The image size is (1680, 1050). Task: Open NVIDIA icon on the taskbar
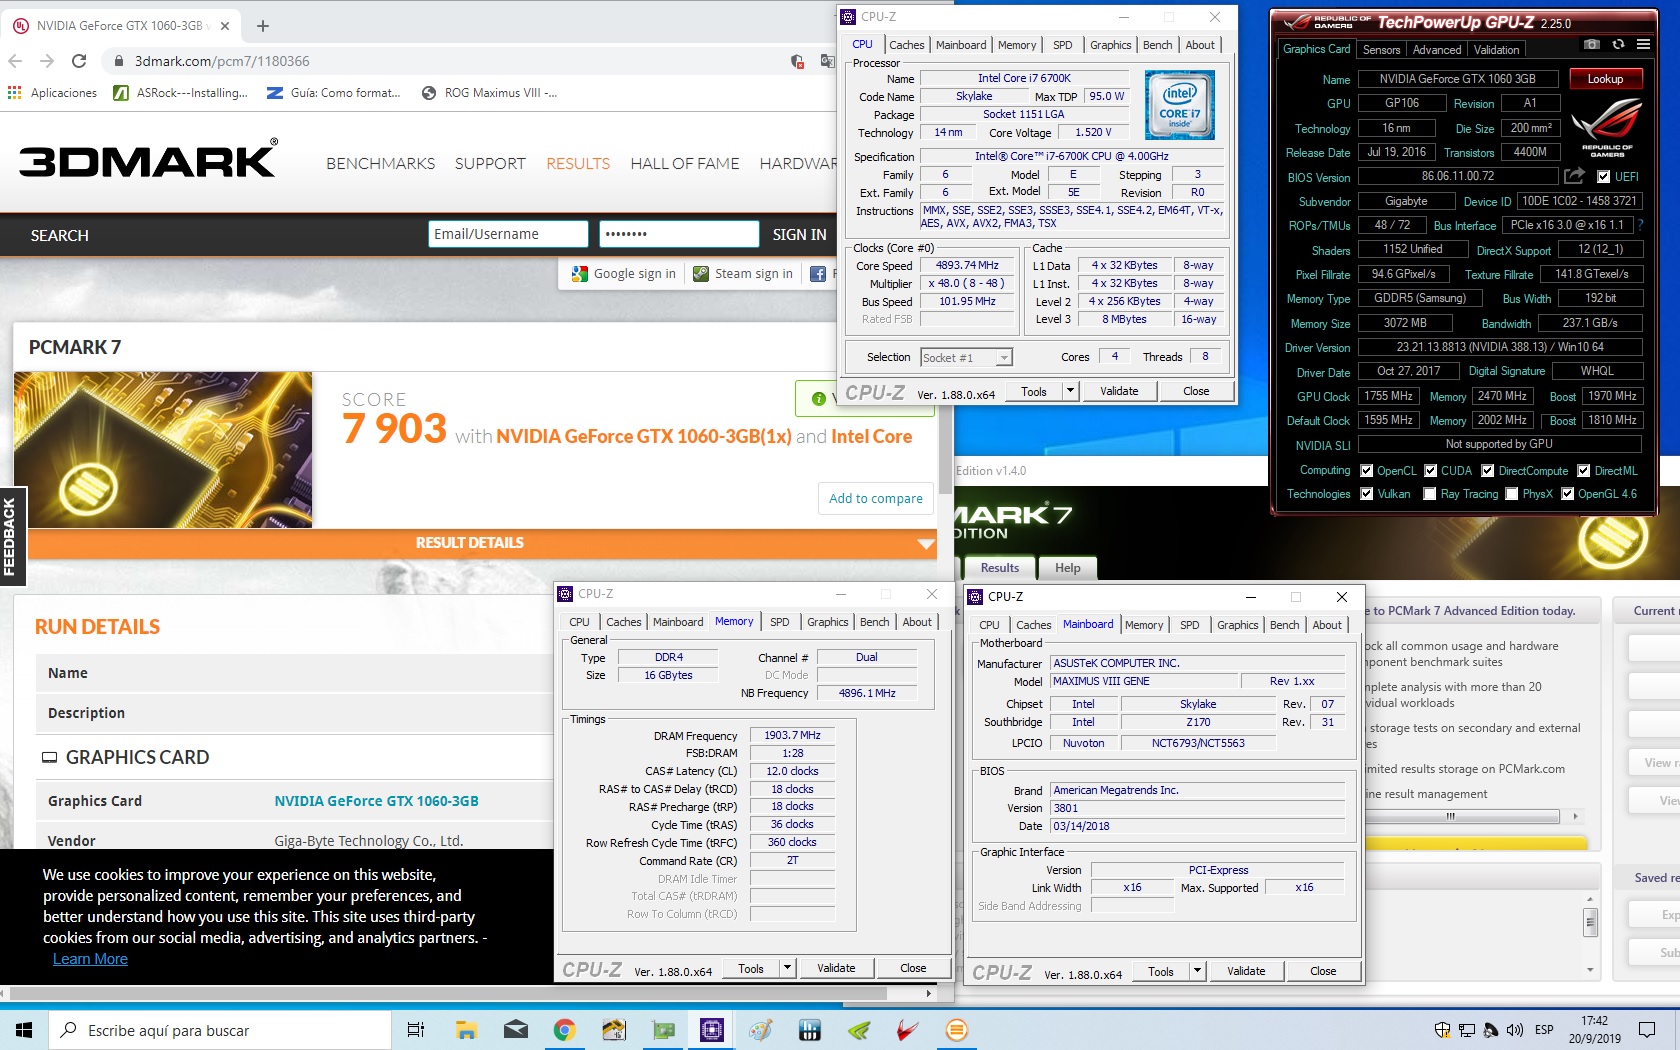[x=859, y=1030]
